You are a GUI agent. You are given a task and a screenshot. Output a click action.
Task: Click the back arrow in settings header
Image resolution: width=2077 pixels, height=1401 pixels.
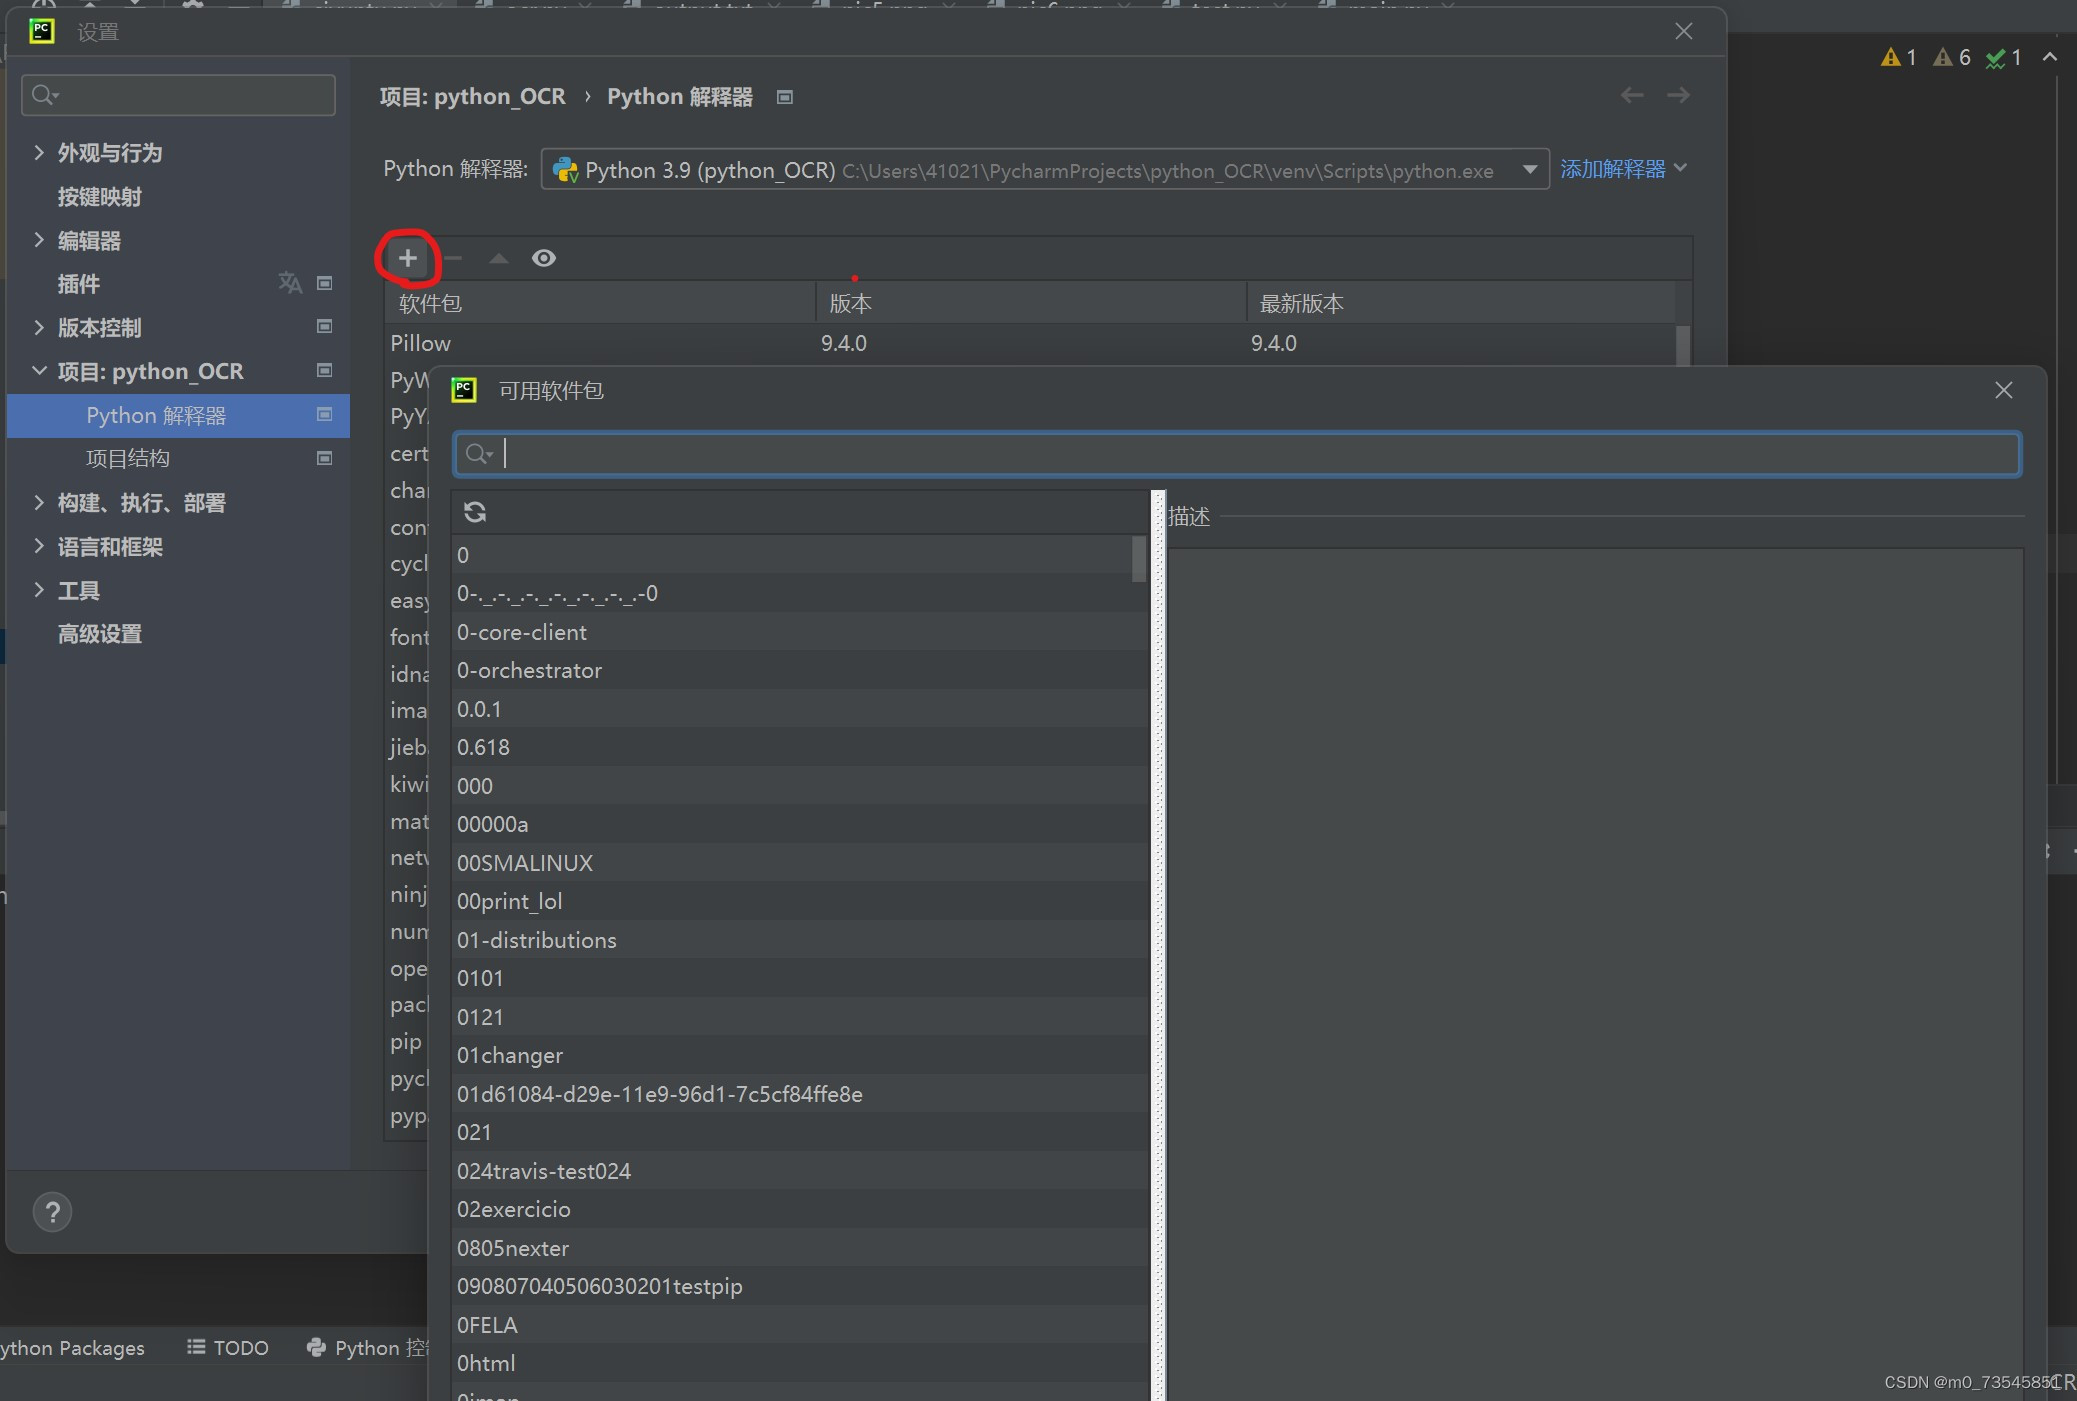tap(1632, 95)
